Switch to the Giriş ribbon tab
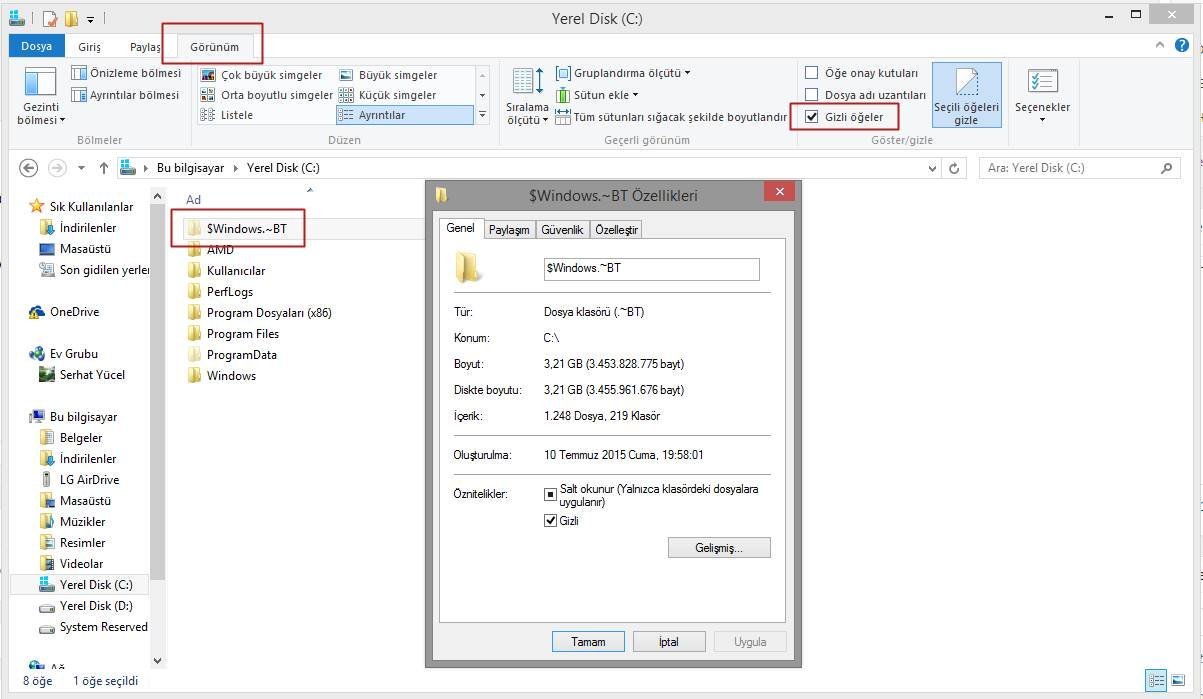The width and height of the screenshot is (1203, 699). 90,46
